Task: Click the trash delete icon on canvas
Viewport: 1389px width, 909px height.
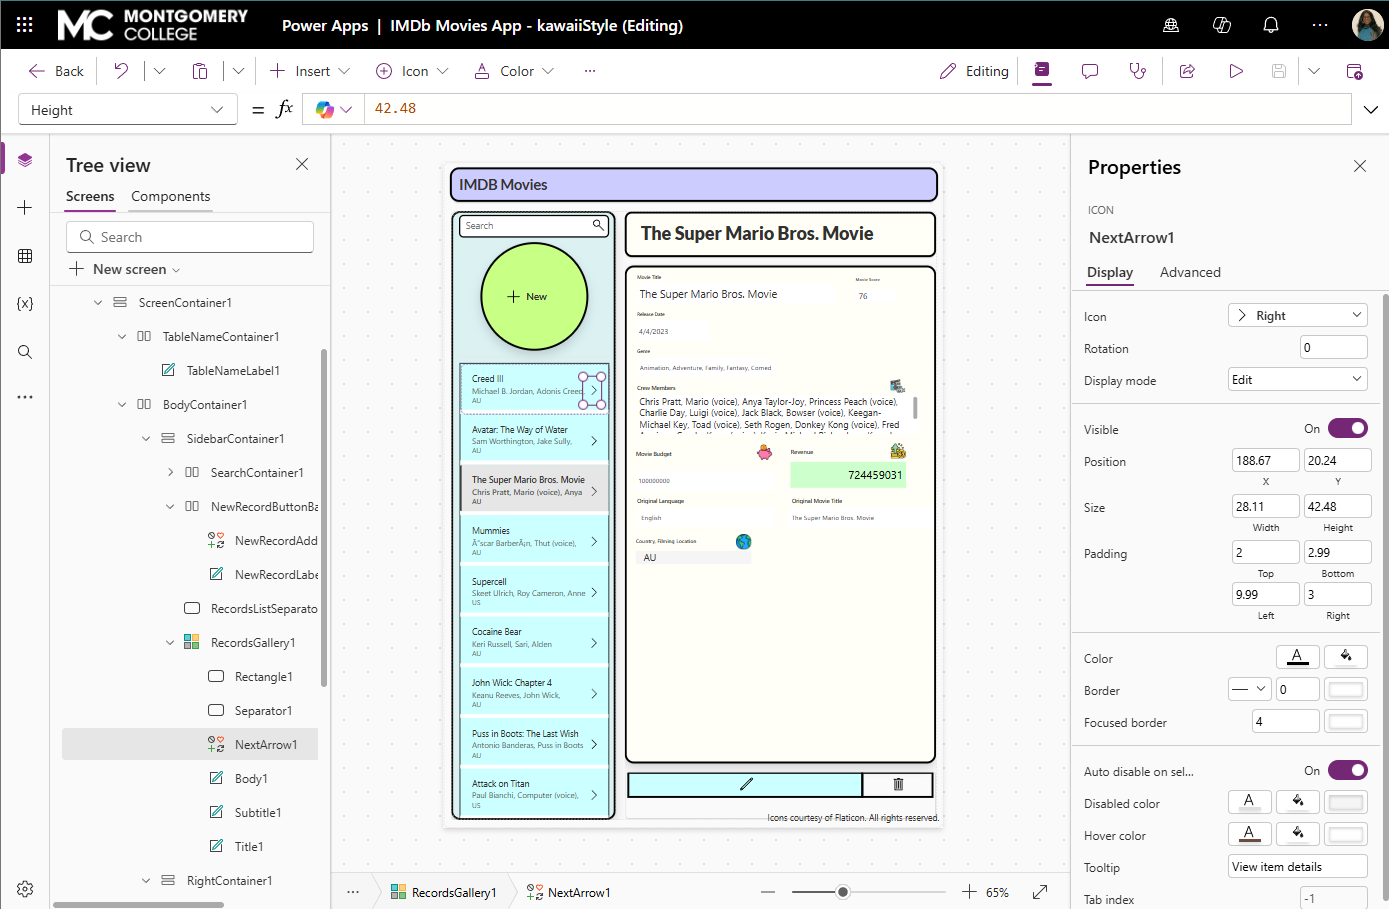Action: pos(898,784)
